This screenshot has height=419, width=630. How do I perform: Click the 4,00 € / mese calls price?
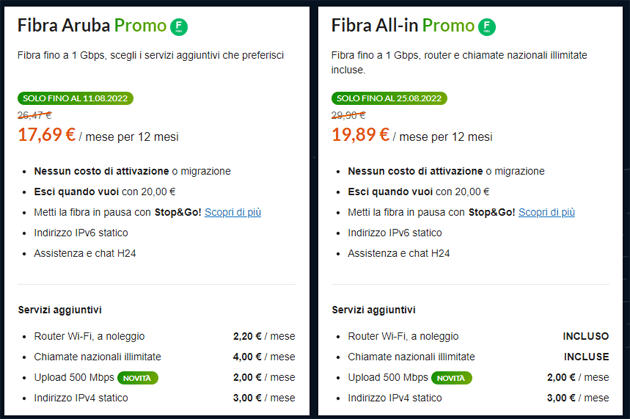click(263, 356)
